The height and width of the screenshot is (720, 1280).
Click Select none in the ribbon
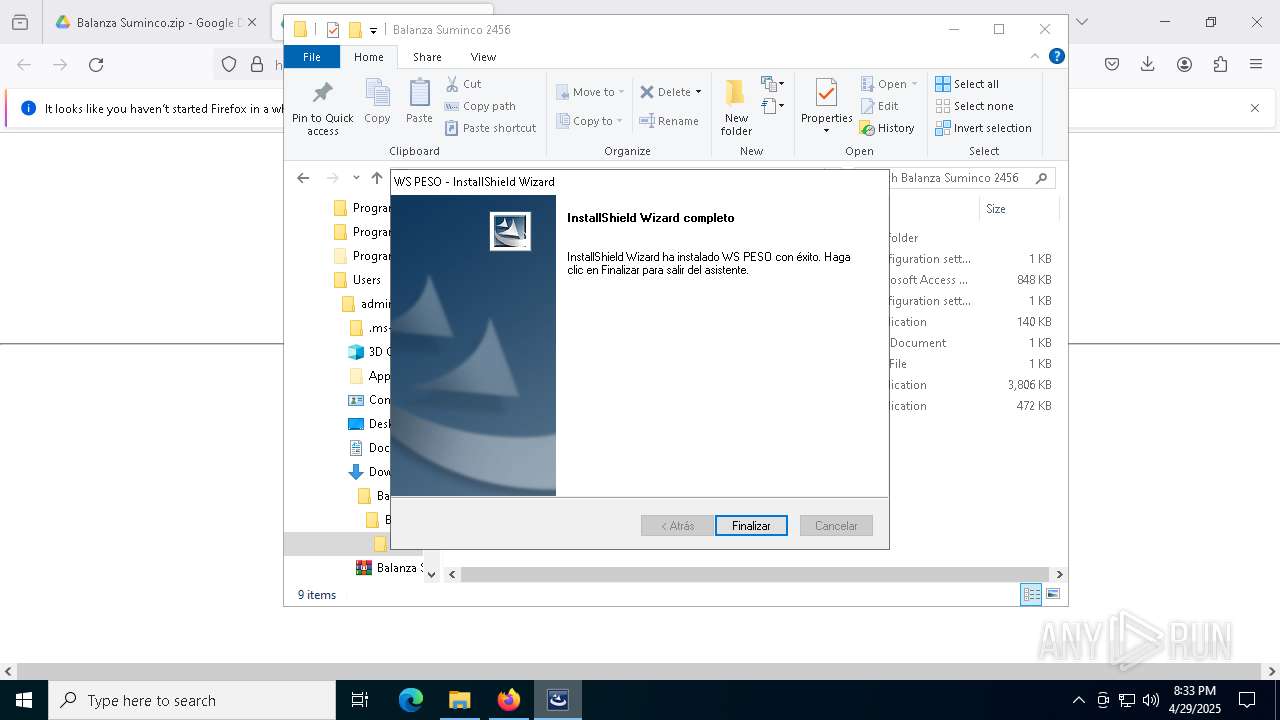[x=975, y=106]
